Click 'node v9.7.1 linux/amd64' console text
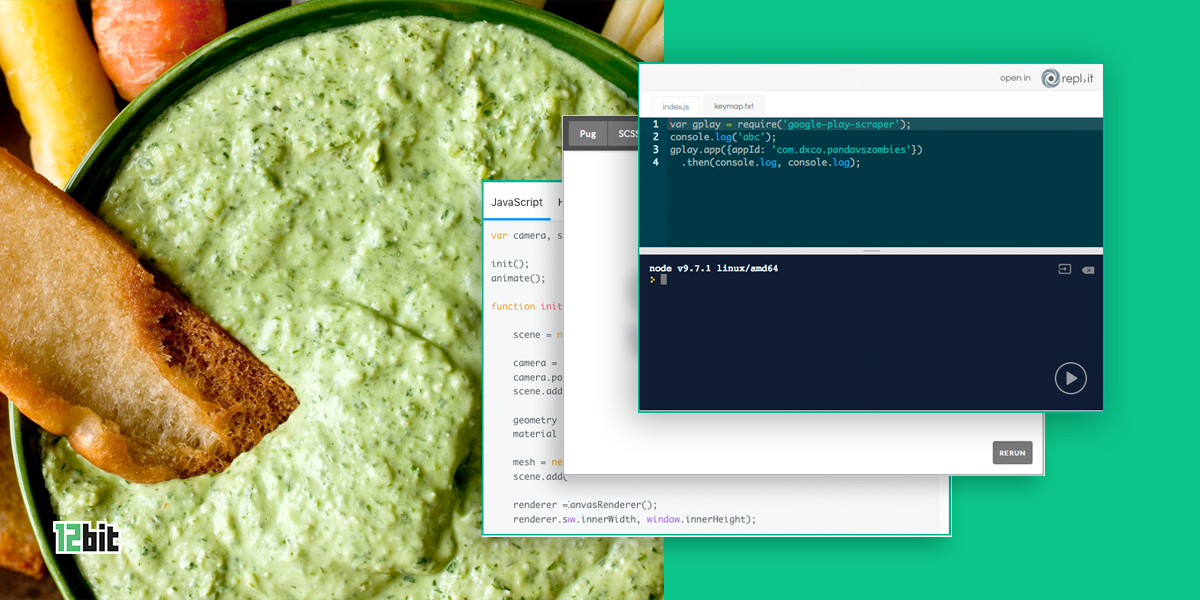This screenshot has height=600, width=1200. pyautogui.click(x=714, y=268)
